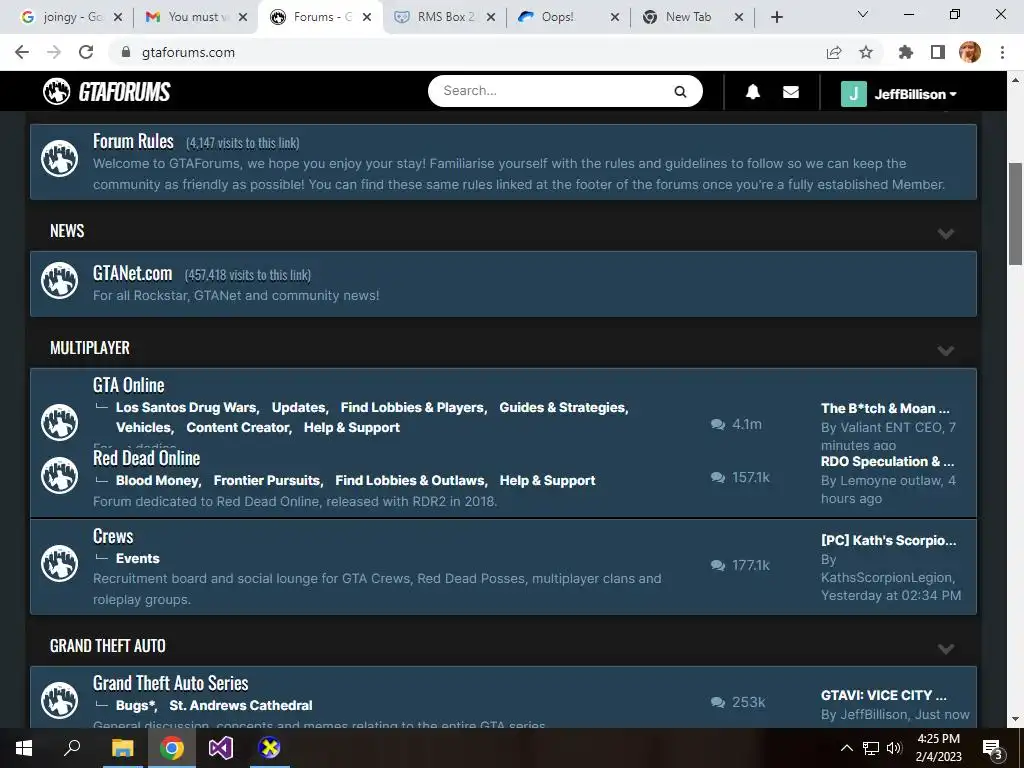
Task: Click the page vertical scrollbar thumb
Action: 1015,214
